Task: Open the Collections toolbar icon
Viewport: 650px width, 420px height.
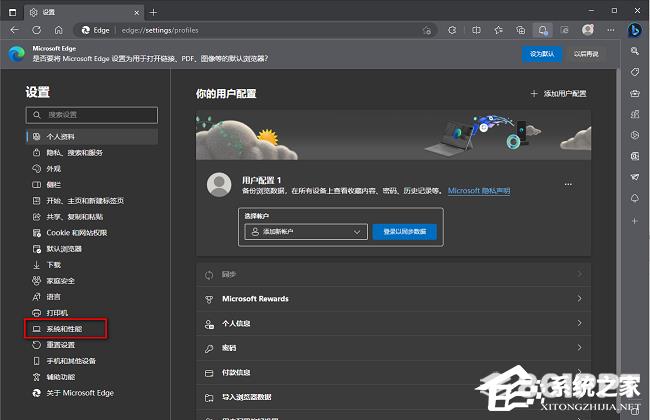Action: [x=521, y=30]
